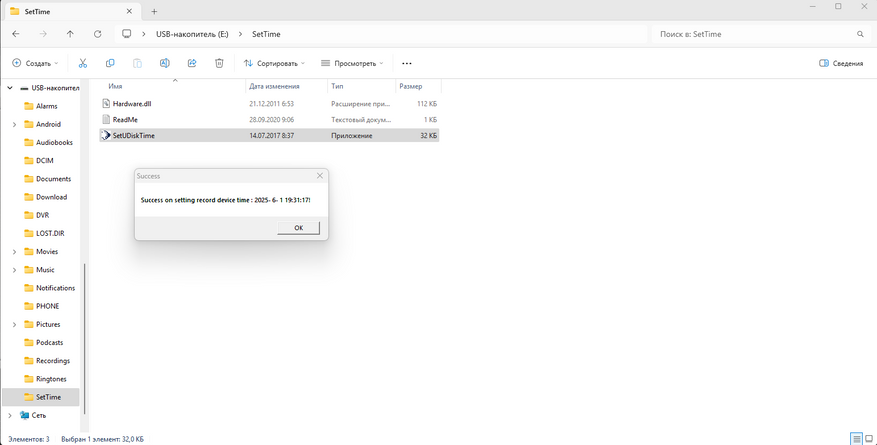Toggle the Сведения details pane
The image size is (877, 445).
[841, 63]
